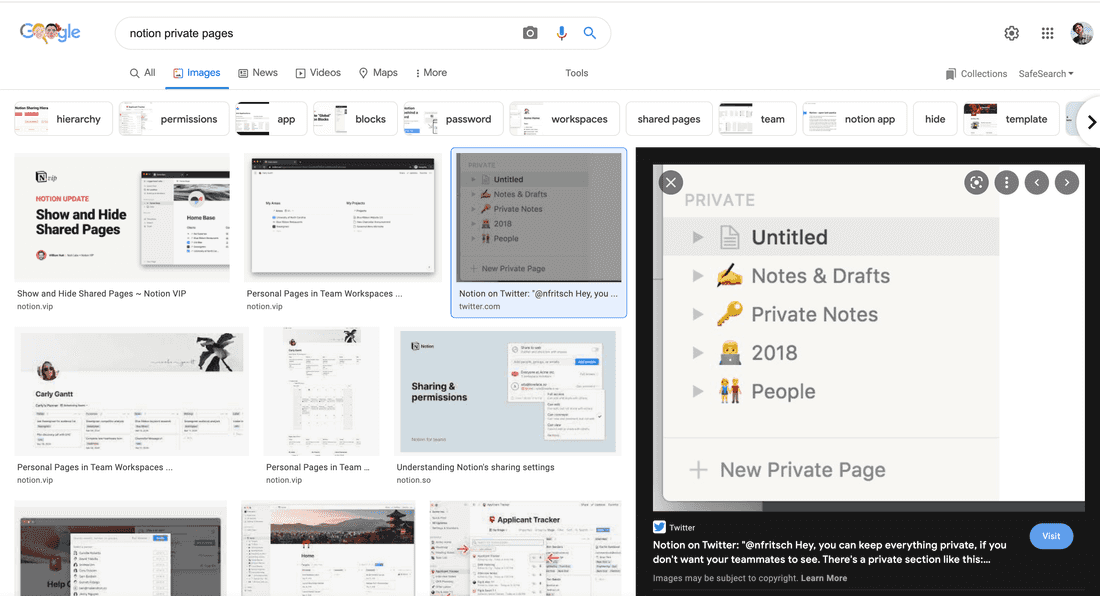Viewport: 1100px width, 596px height.
Task: Search by image using the camera icon
Action: pyautogui.click(x=530, y=33)
